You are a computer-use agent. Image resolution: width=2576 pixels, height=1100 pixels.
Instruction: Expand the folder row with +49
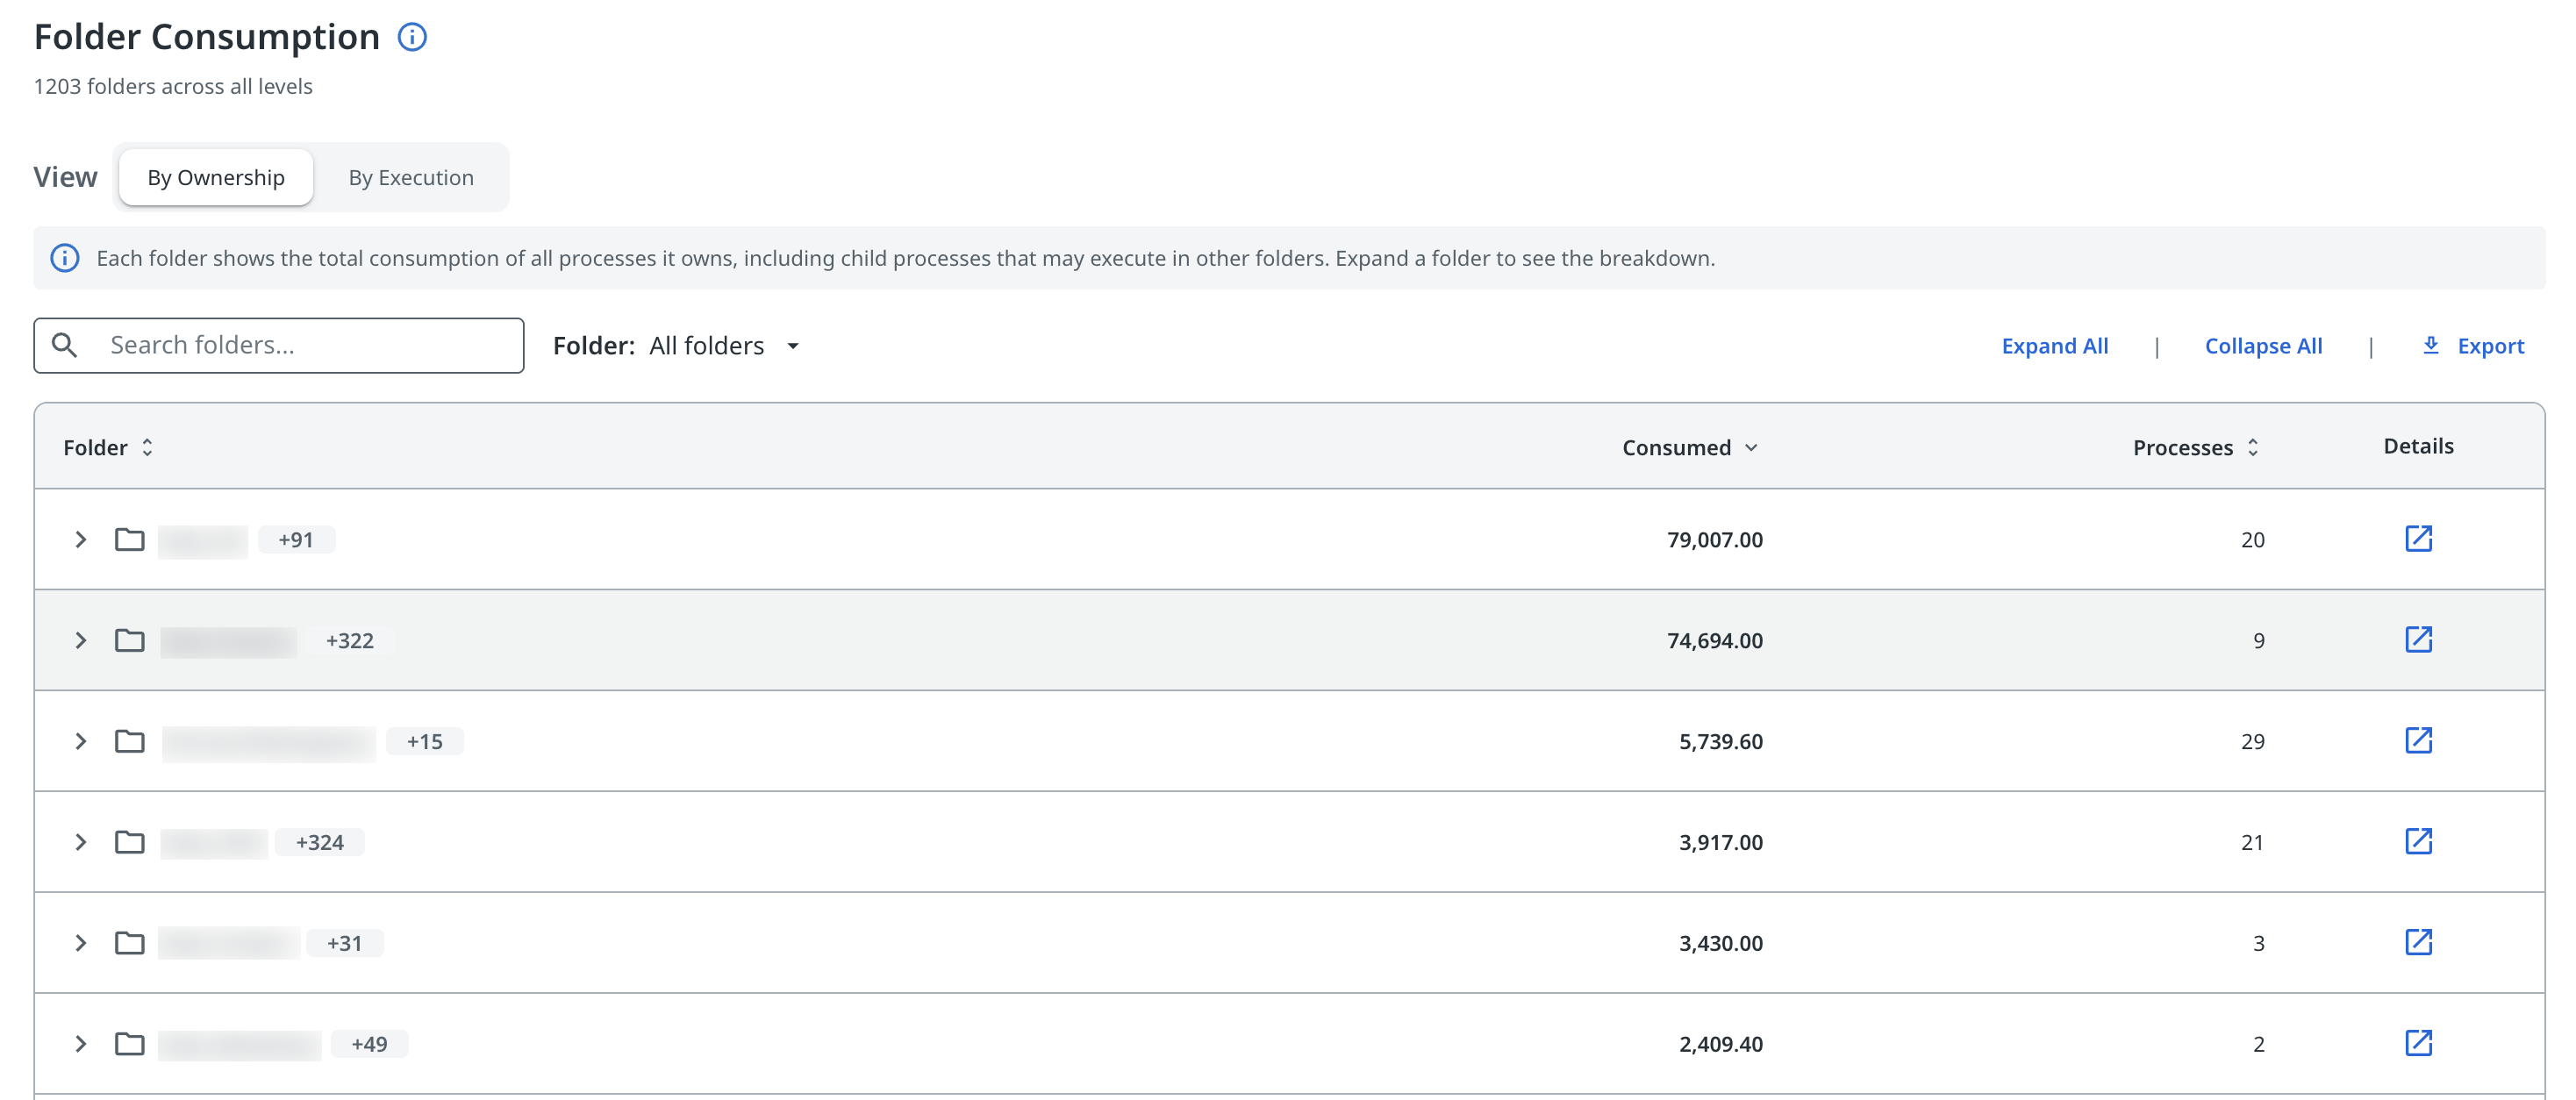[x=81, y=1045]
